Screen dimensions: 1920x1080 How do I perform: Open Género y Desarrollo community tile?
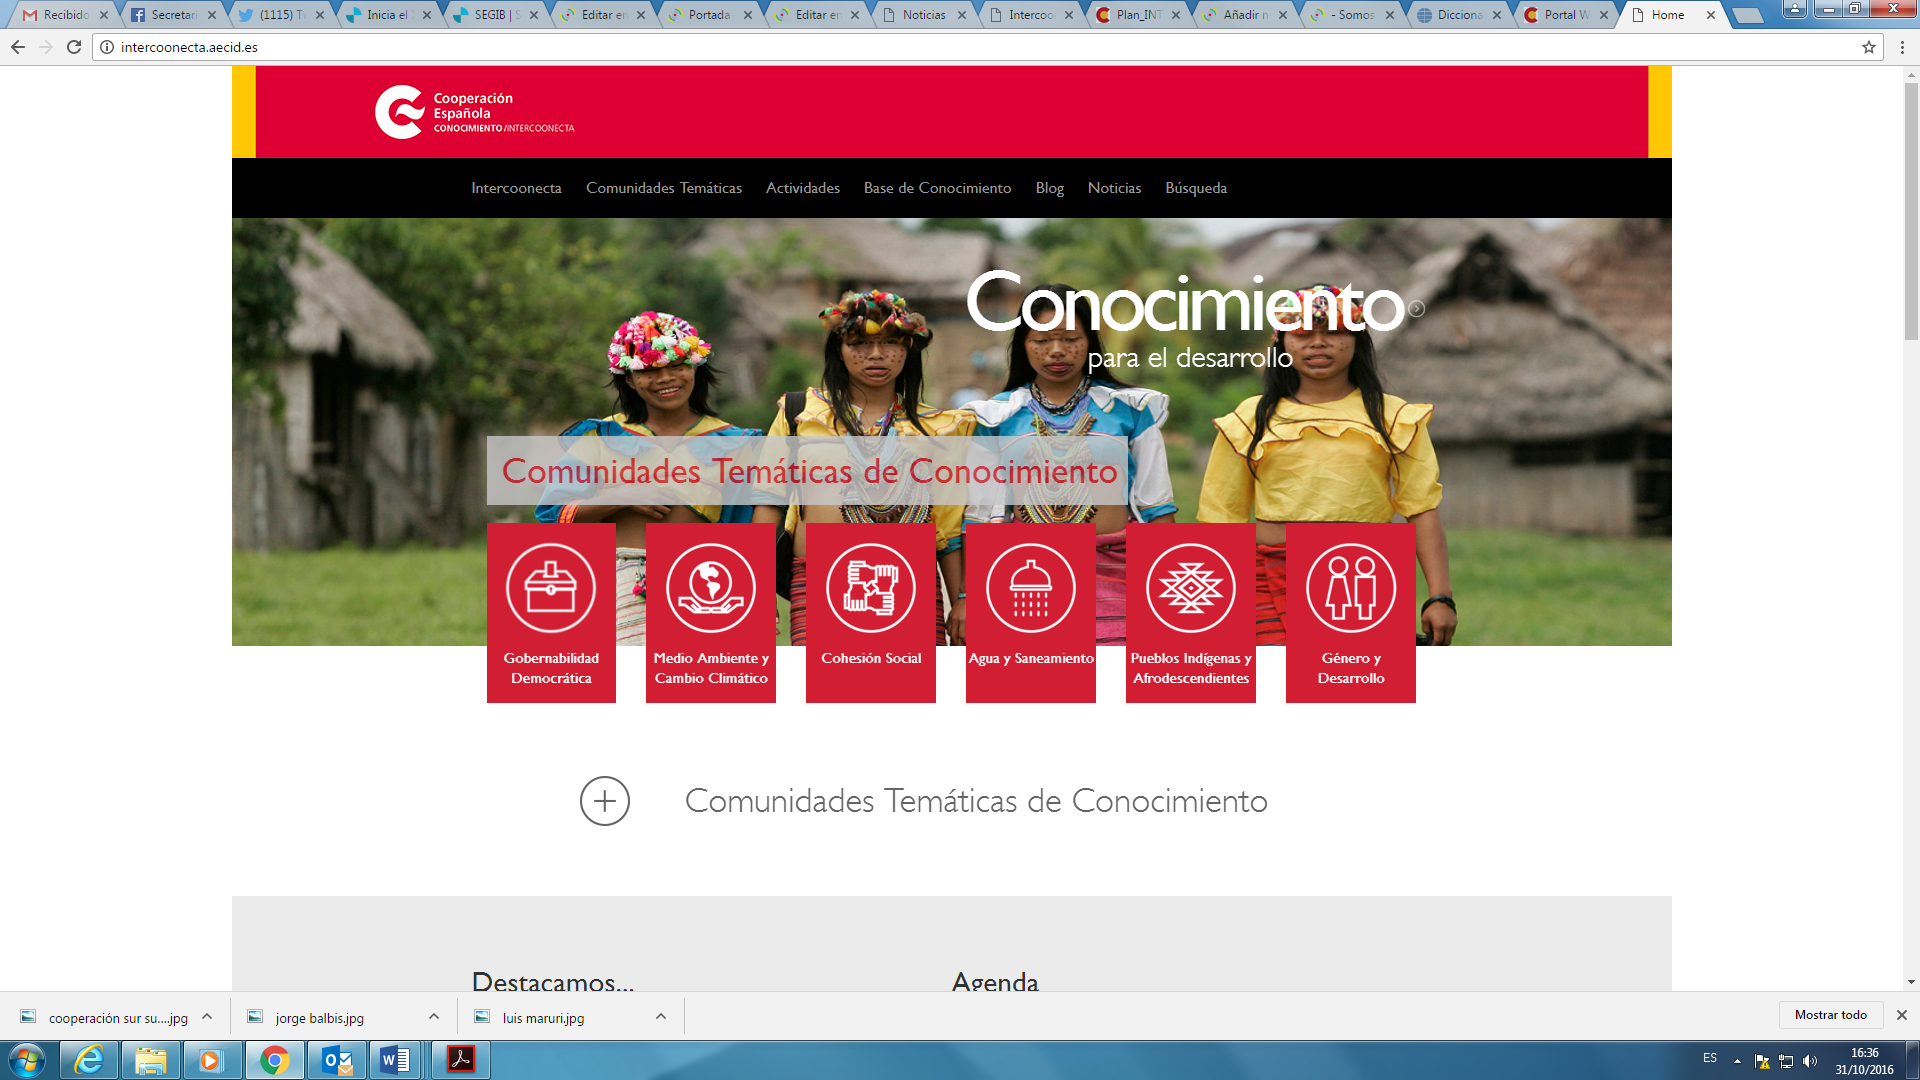[1351, 613]
